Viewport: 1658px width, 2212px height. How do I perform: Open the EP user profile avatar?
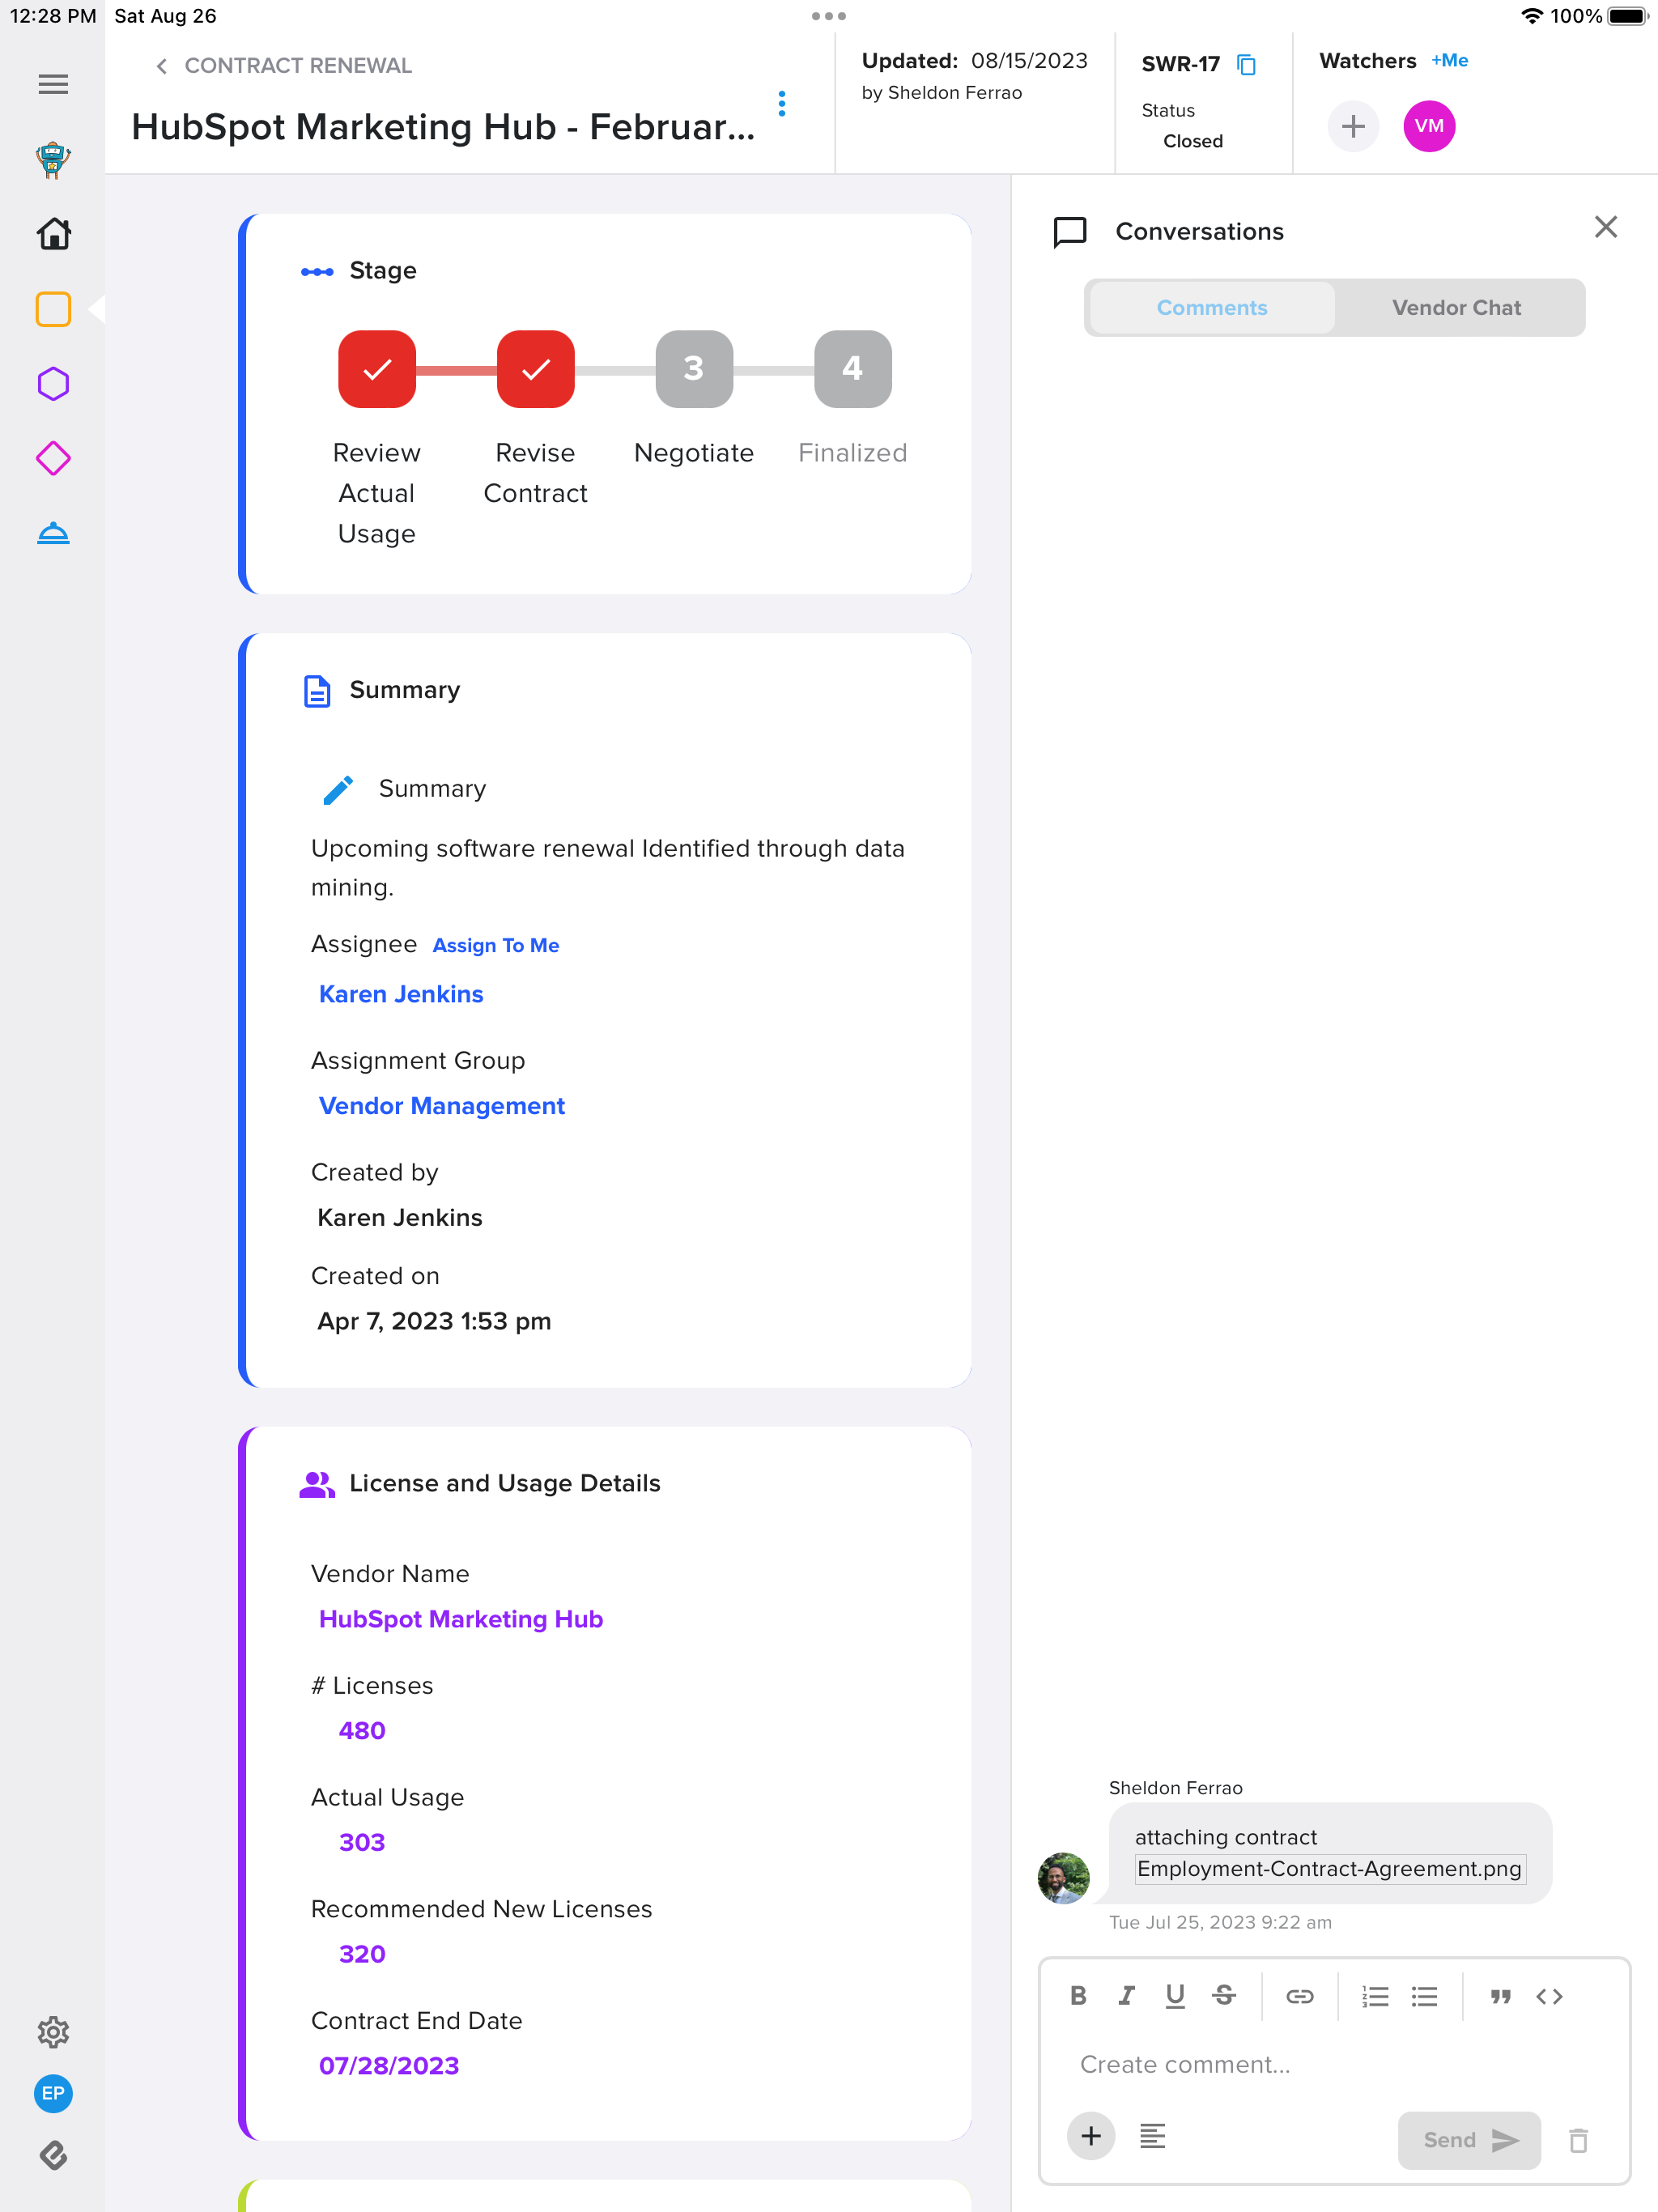(53, 2093)
